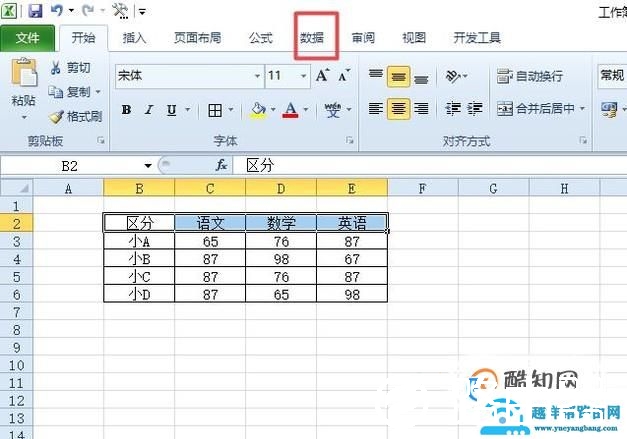Screen dimensions: 627x439
Task: Toggle Italic formatting
Action: 149,110
